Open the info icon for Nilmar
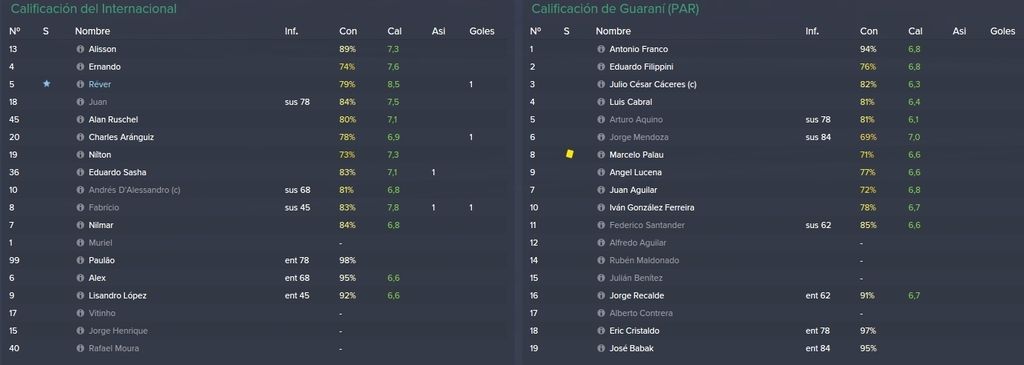1024x365 pixels. (x=80, y=225)
